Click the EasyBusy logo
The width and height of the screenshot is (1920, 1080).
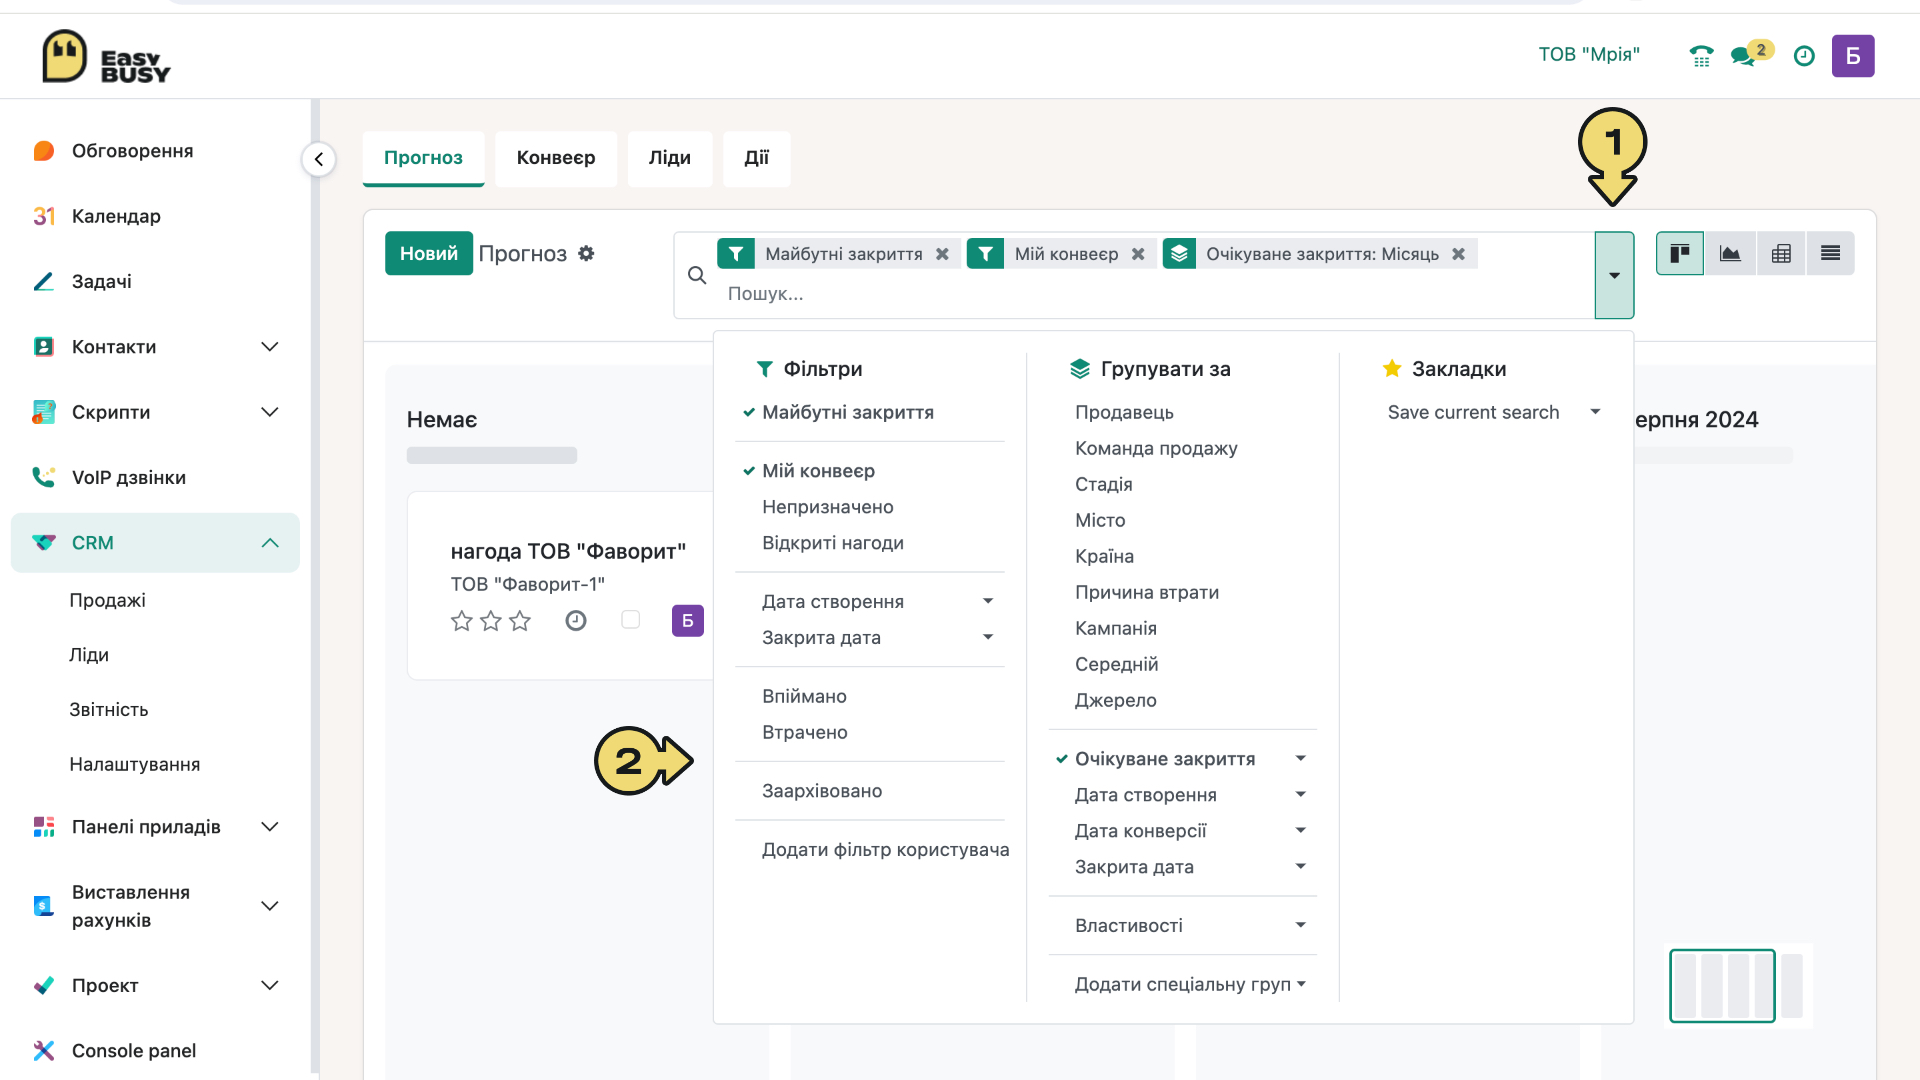tap(106, 57)
